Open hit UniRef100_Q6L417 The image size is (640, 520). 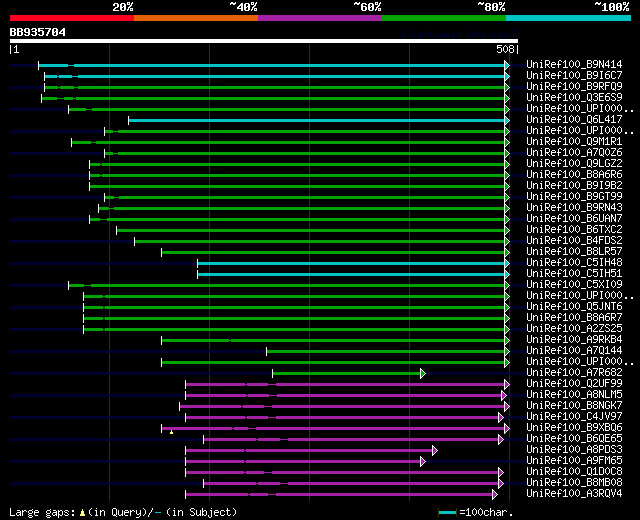[x=574, y=120]
